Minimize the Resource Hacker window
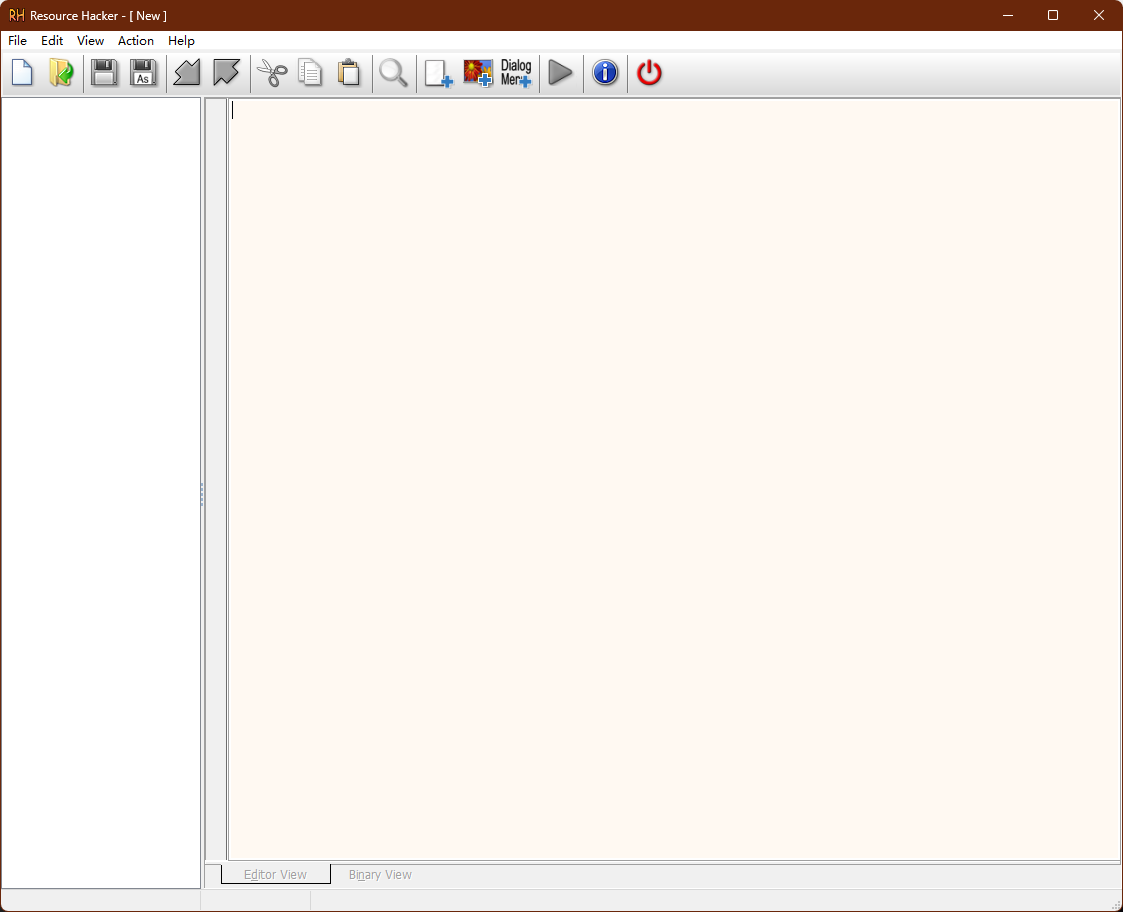The image size is (1123, 912). tap(1008, 15)
